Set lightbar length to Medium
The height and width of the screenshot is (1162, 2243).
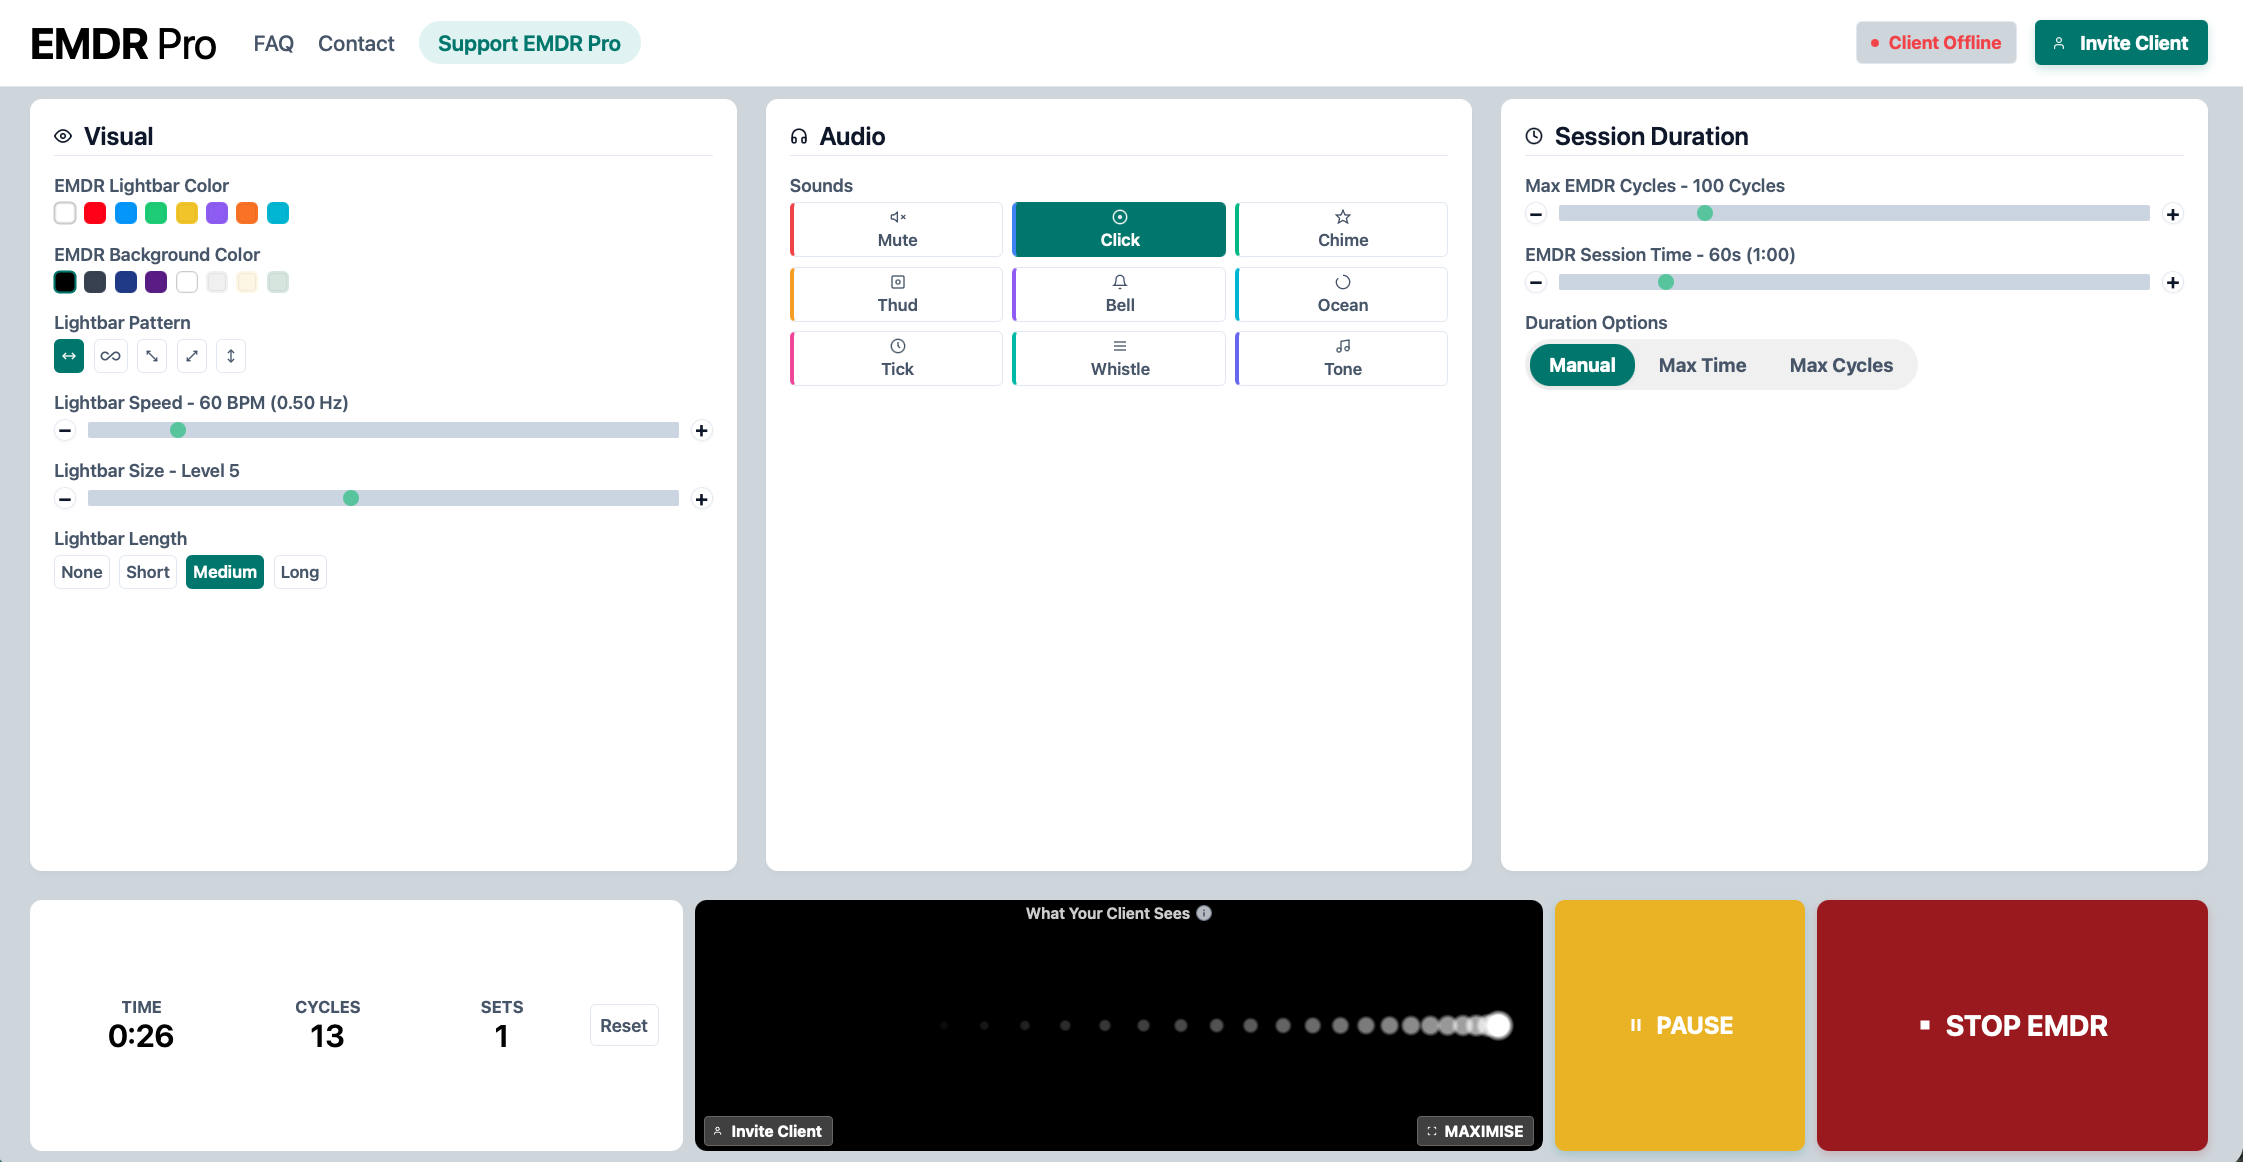[x=225, y=572]
